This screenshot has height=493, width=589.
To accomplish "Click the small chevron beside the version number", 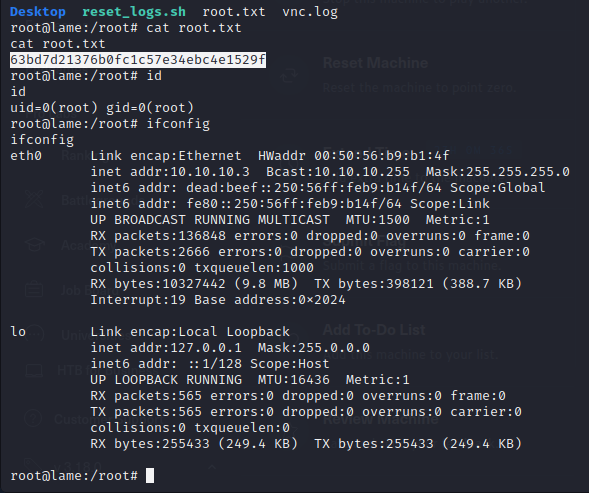I will point(212,467).
